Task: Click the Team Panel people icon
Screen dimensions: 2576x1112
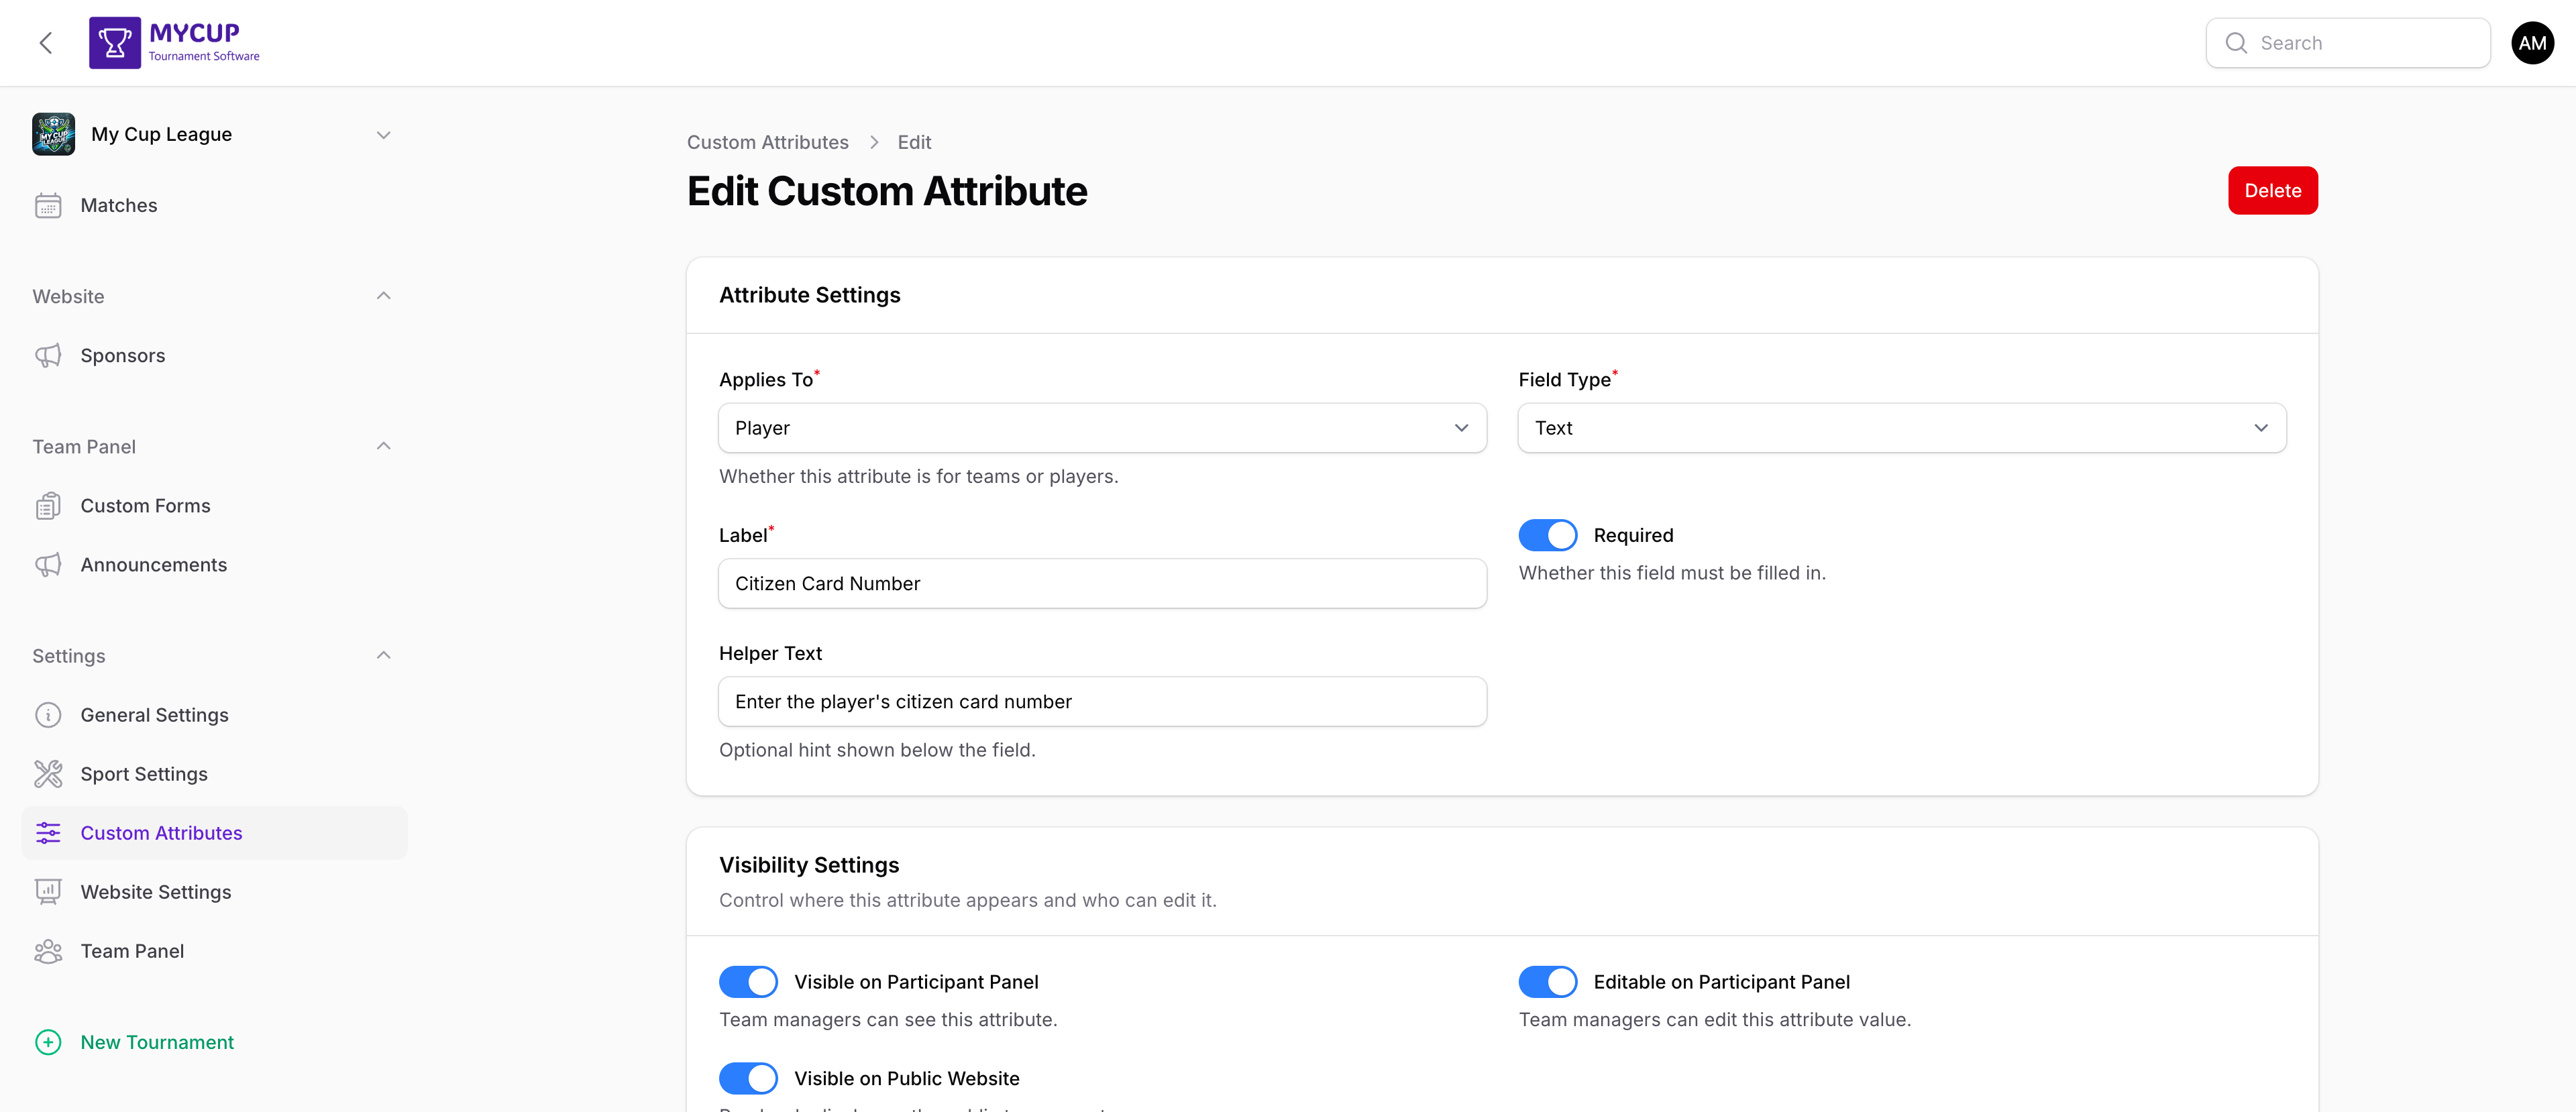Action: 49,950
